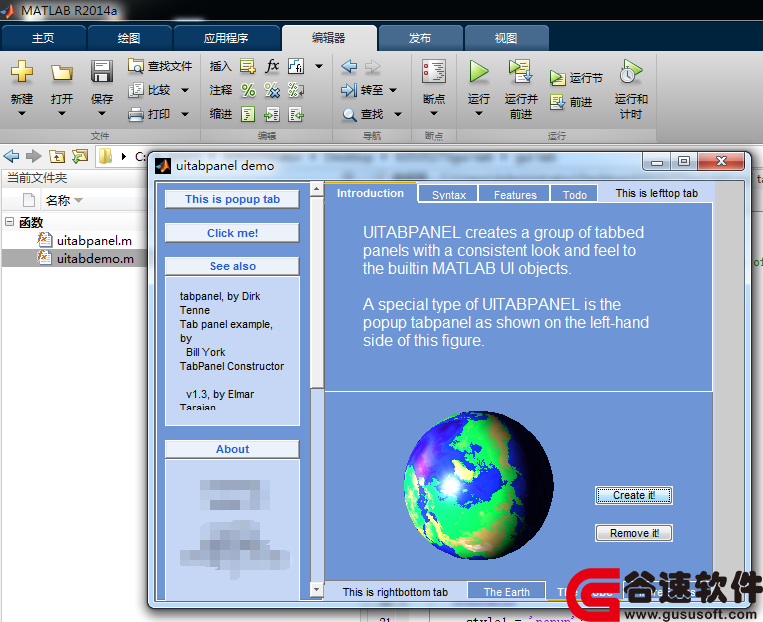This screenshot has height=622, width=763.
Task: Click Run and Time (运行和计时) icon
Action: pos(631,72)
